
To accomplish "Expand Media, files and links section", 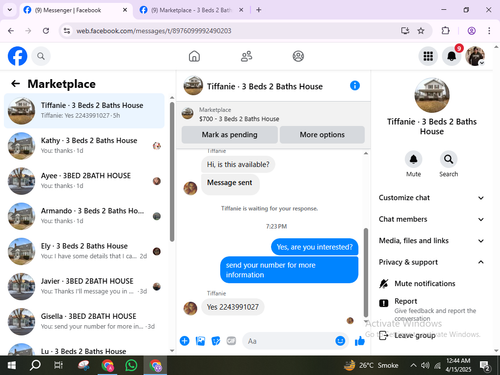I will [x=431, y=241].
